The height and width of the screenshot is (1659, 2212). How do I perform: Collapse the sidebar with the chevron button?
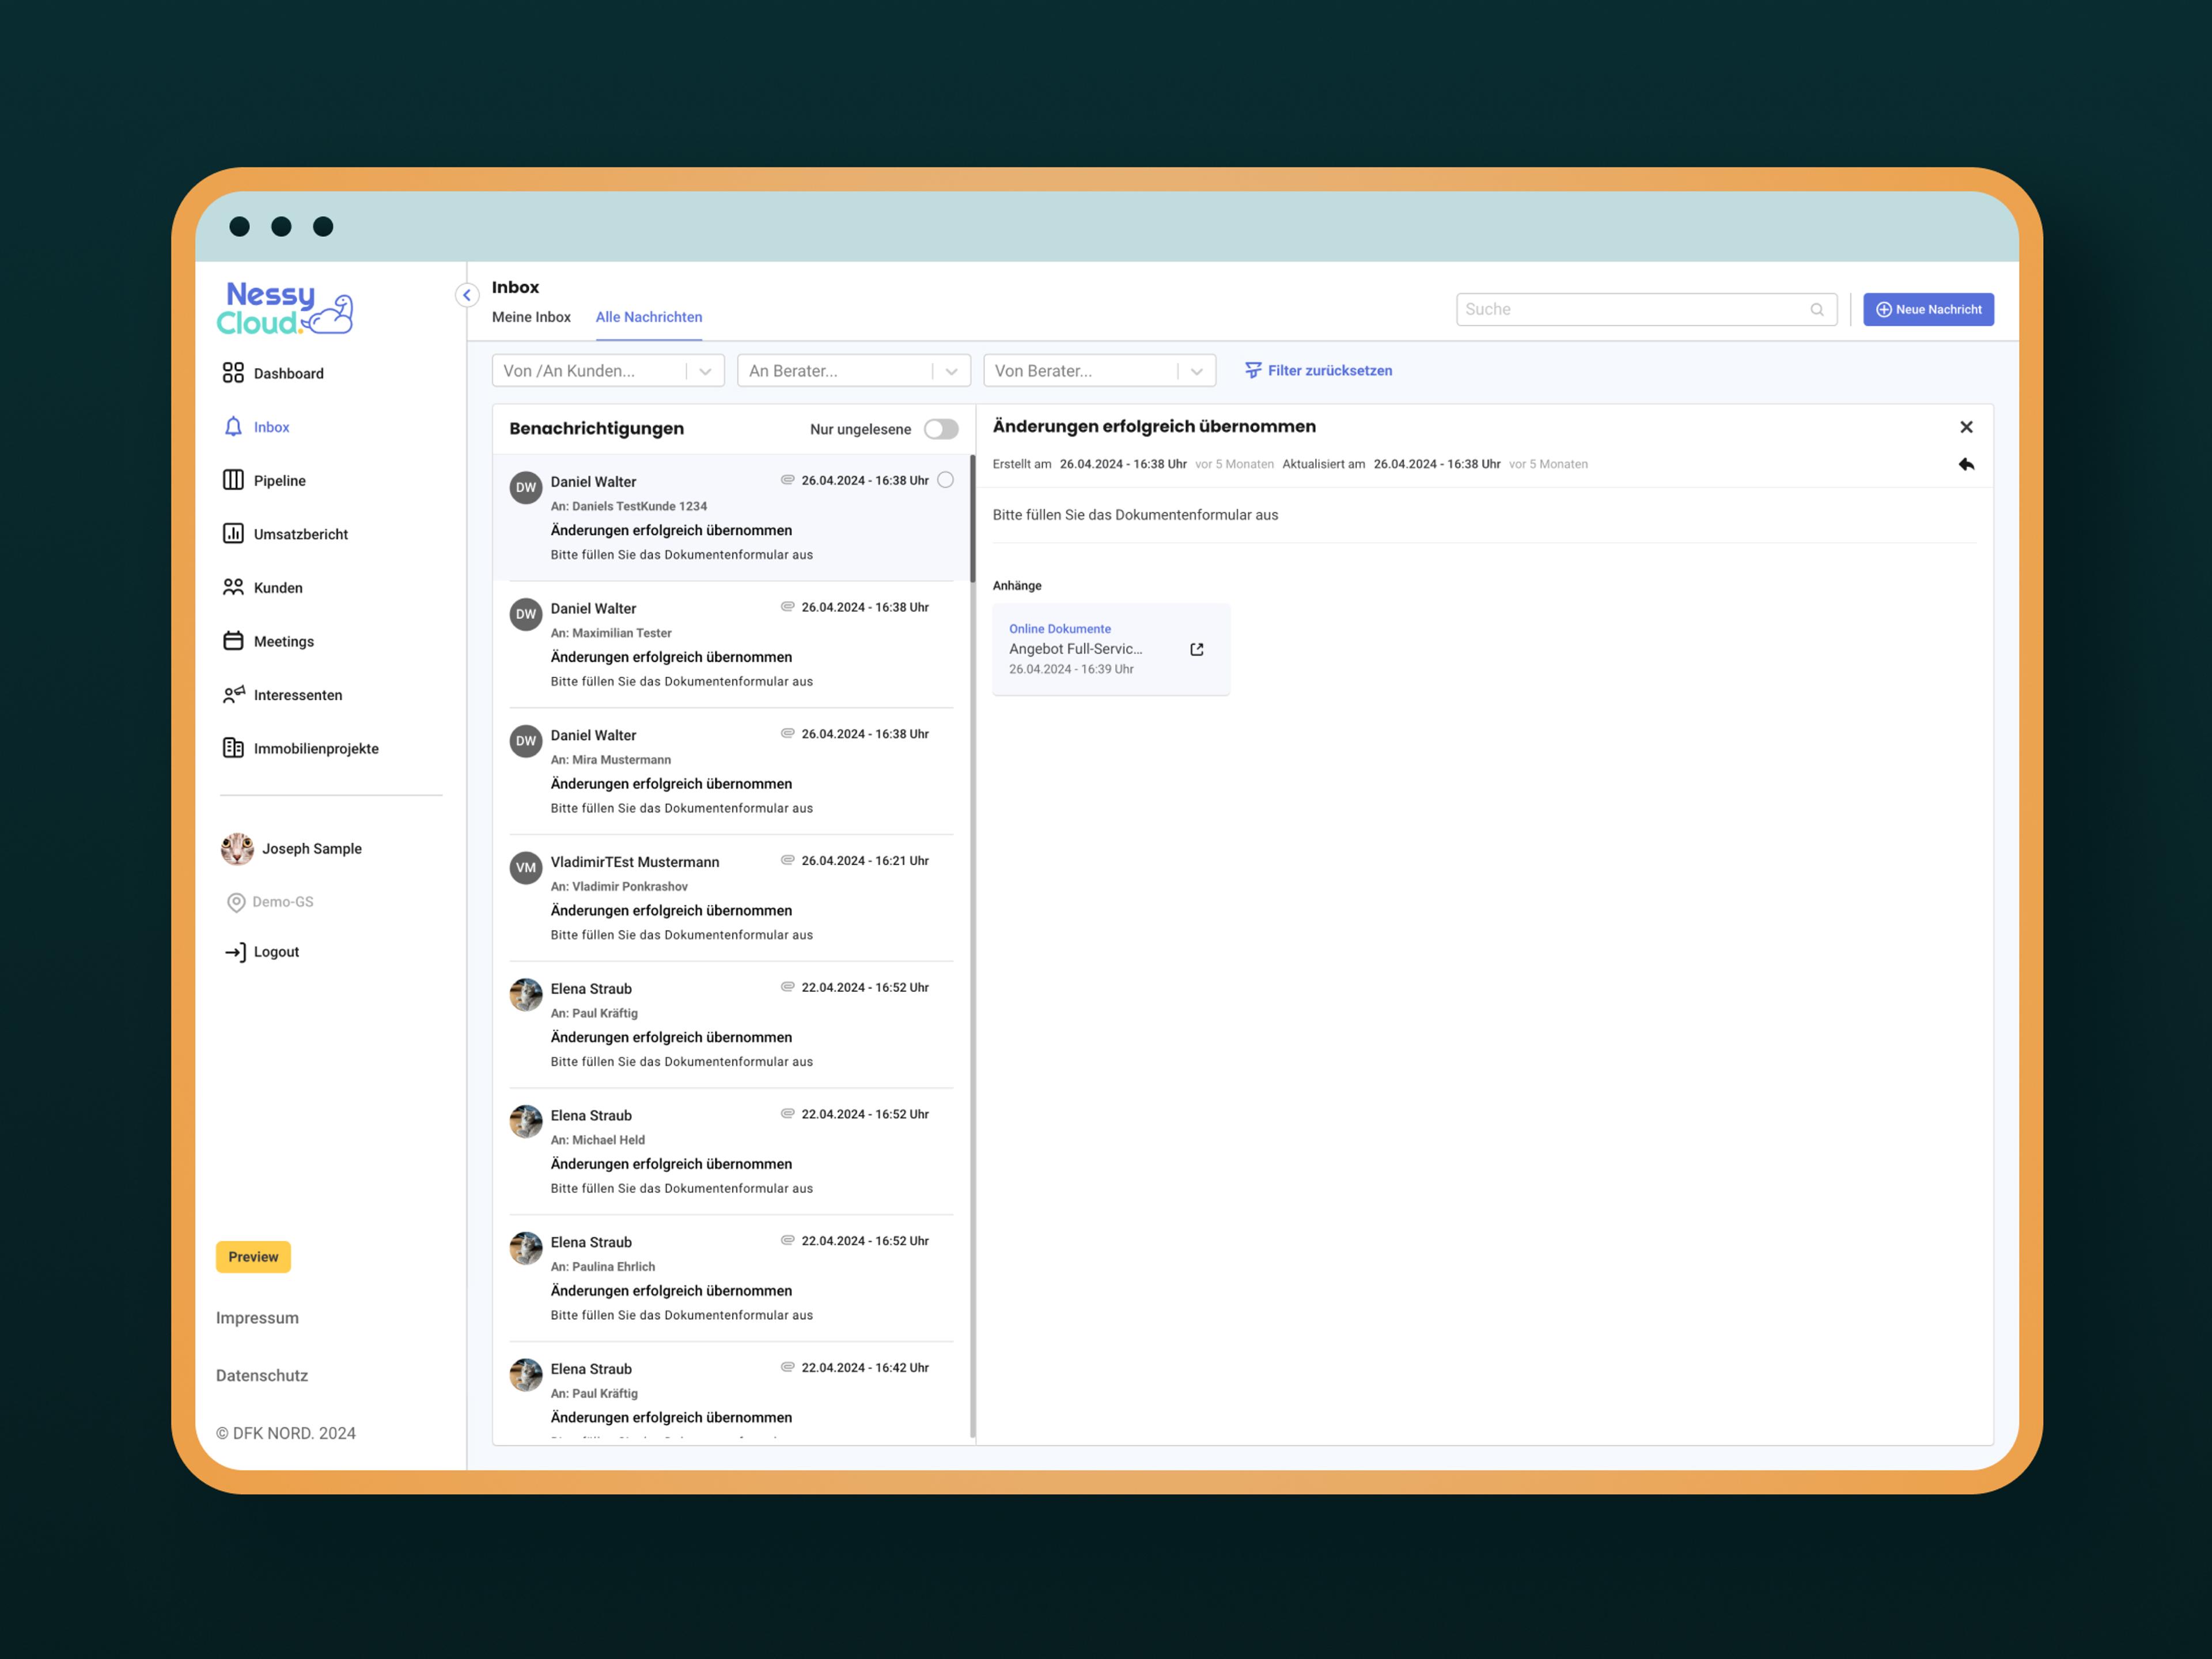coord(467,295)
